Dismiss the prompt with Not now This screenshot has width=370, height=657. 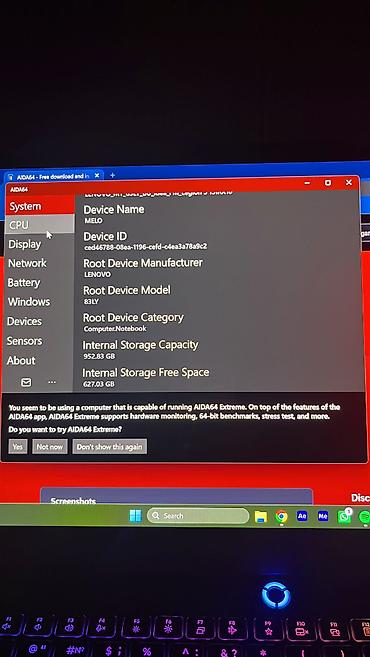tap(49, 447)
